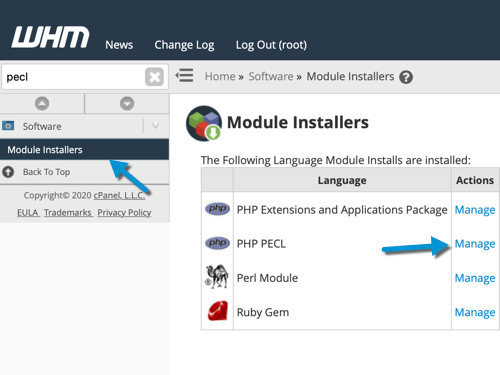Open the Change Log menu item
500x375 pixels.
tap(184, 45)
